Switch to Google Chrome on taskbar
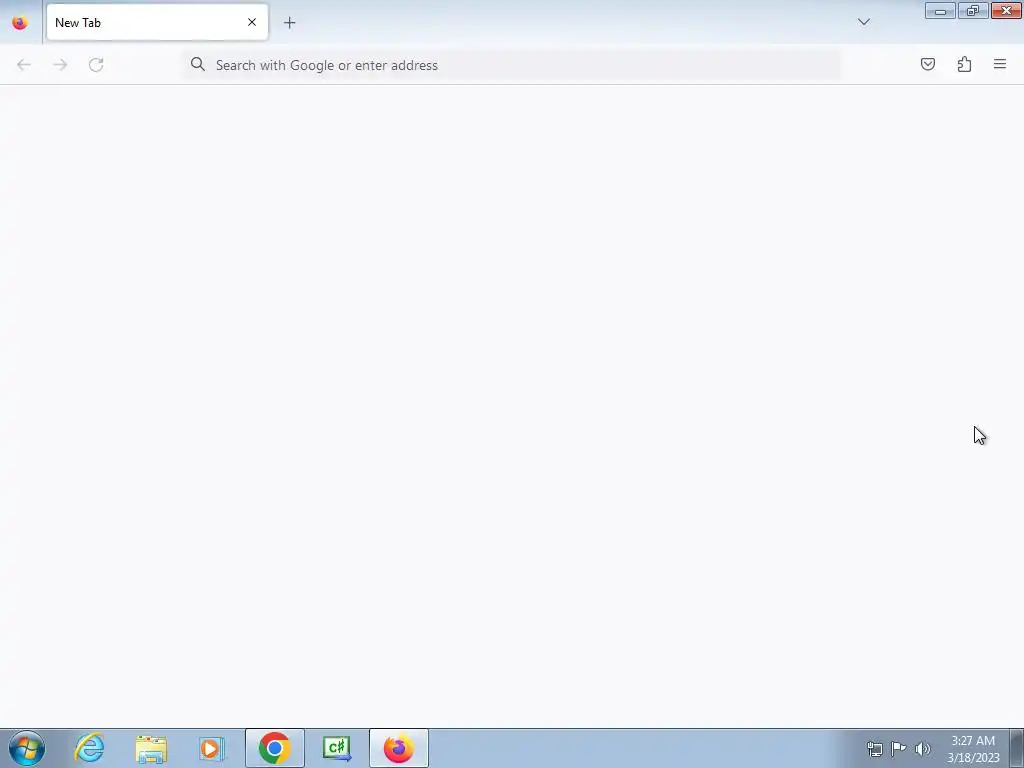 pyautogui.click(x=275, y=748)
